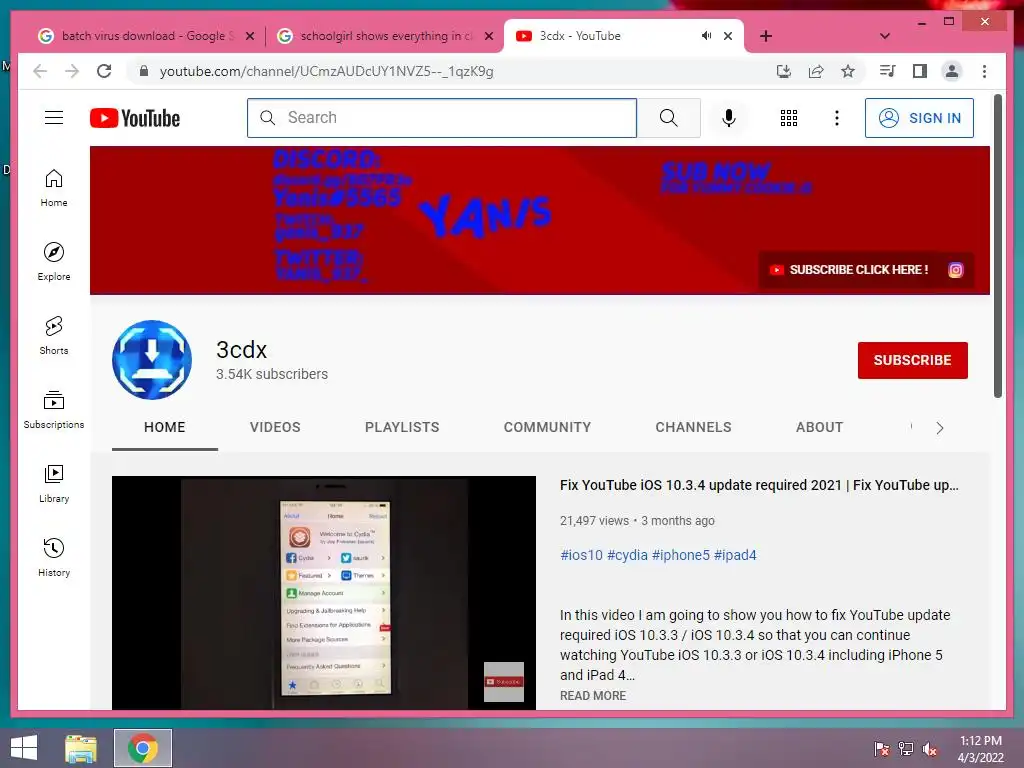The image size is (1024, 768).
Task: Click the 3cdx channel avatar
Action: click(x=152, y=360)
